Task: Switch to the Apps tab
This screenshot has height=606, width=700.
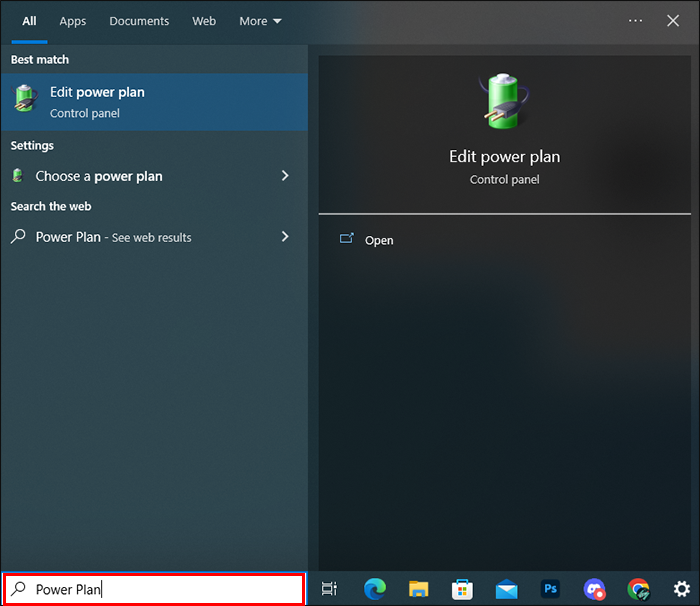Action: [73, 21]
